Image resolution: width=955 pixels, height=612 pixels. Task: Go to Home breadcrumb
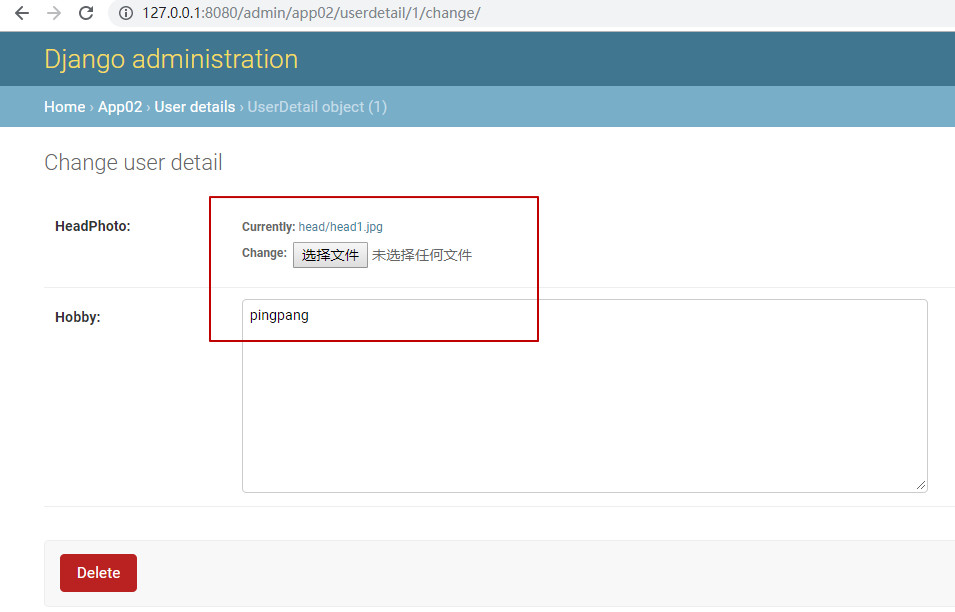pyautogui.click(x=65, y=107)
